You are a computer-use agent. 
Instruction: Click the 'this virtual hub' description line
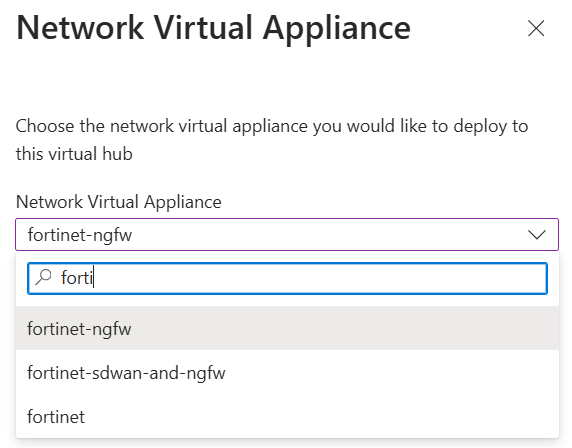click(x=74, y=154)
